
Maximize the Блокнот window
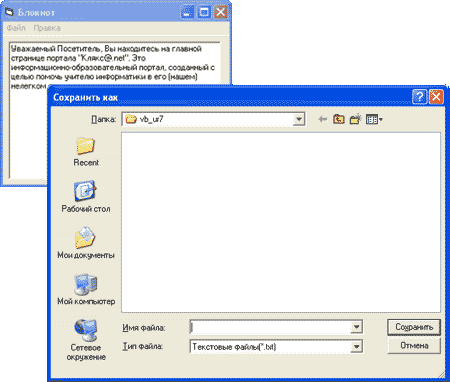point(204,12)
